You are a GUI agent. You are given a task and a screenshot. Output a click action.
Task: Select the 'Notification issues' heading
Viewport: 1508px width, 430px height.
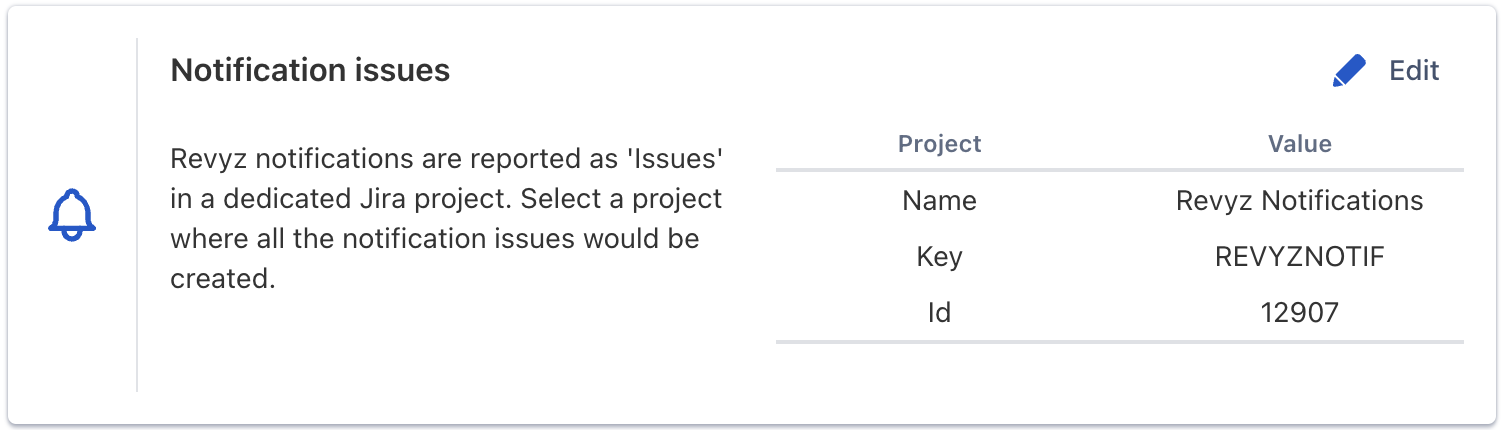tap(310, 71)
